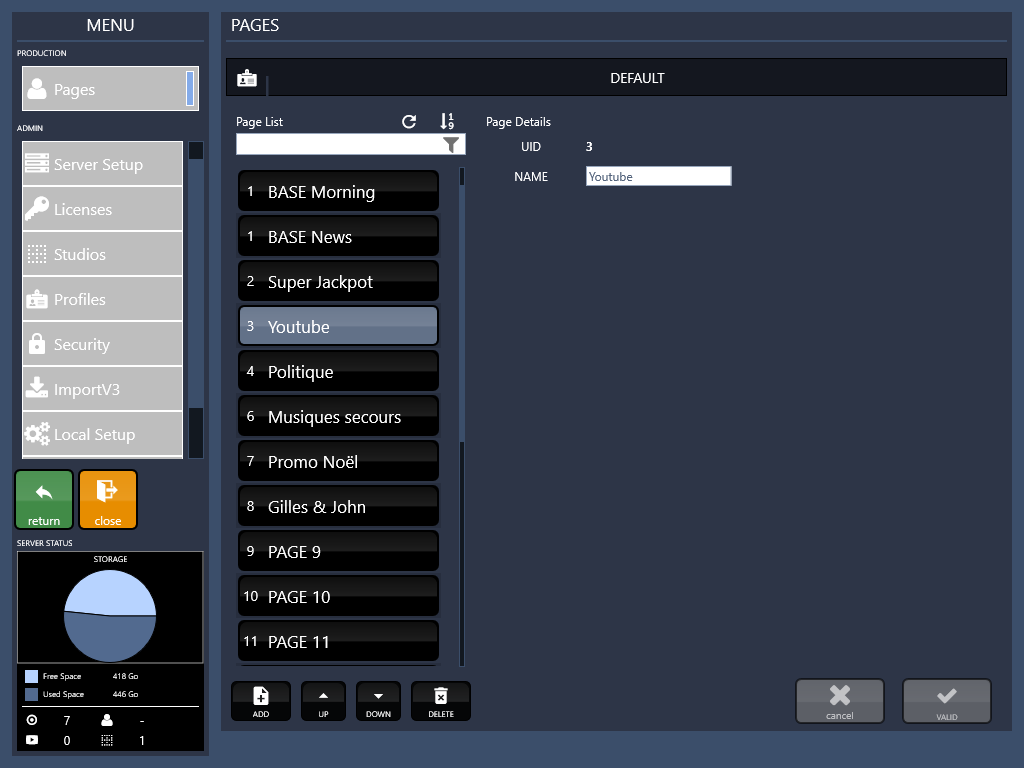The height and width of the screenshot is (768, 1024).
Task: Click the DELETE page icon
Action: click(x=440, y=701)
